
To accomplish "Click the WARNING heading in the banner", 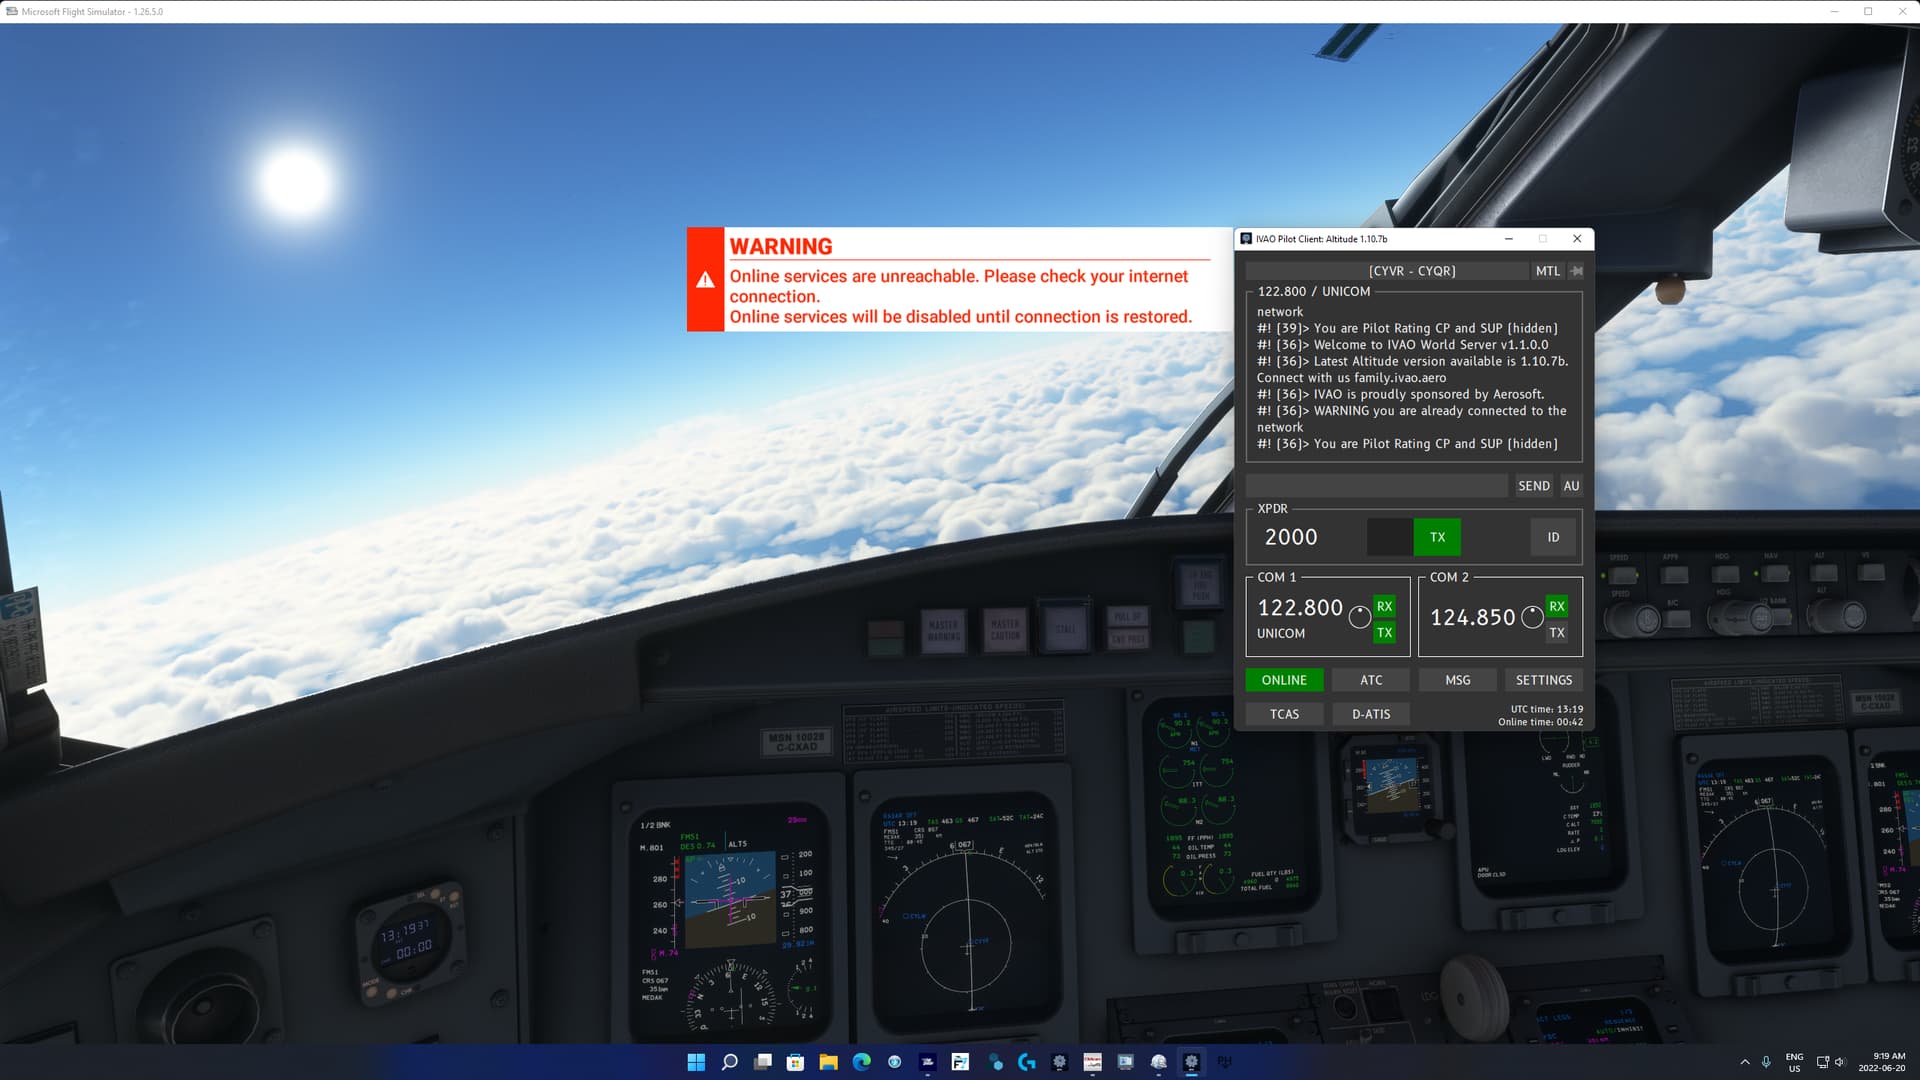I will click(780, 246).
